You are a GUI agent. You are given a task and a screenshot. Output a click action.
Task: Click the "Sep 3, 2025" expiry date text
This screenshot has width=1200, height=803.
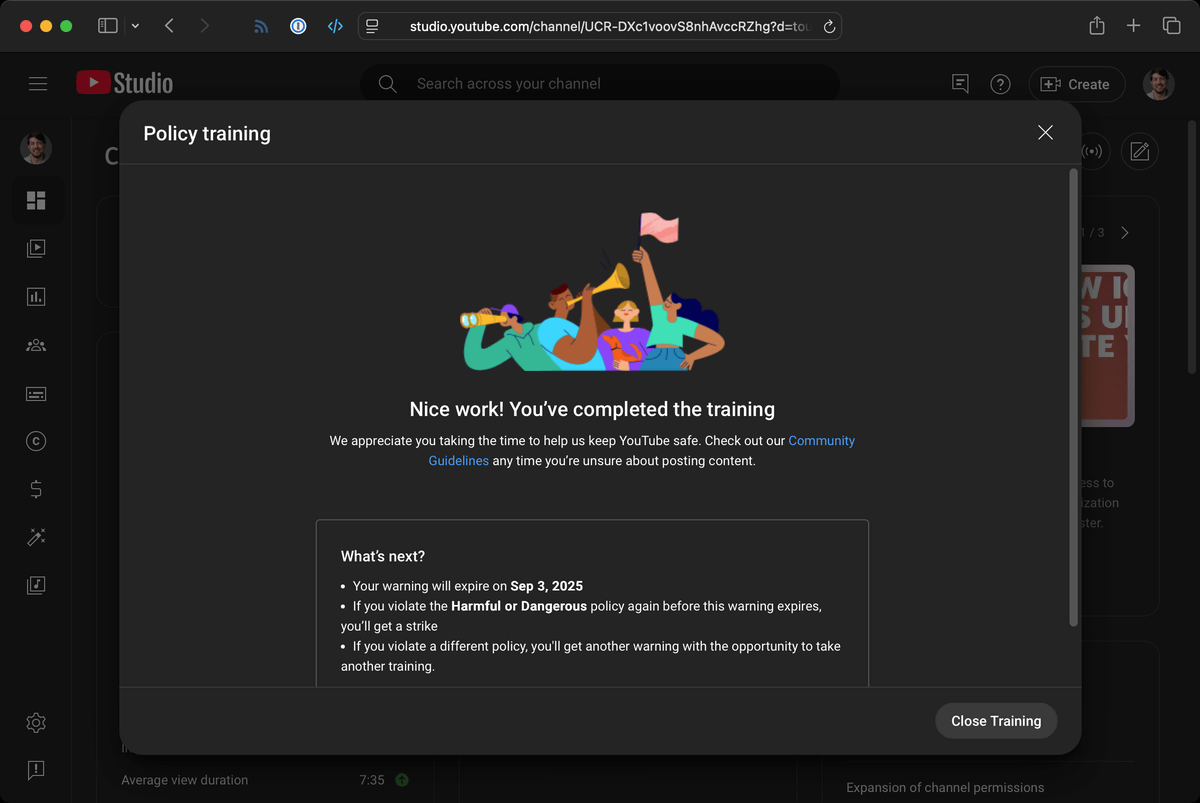547,586
